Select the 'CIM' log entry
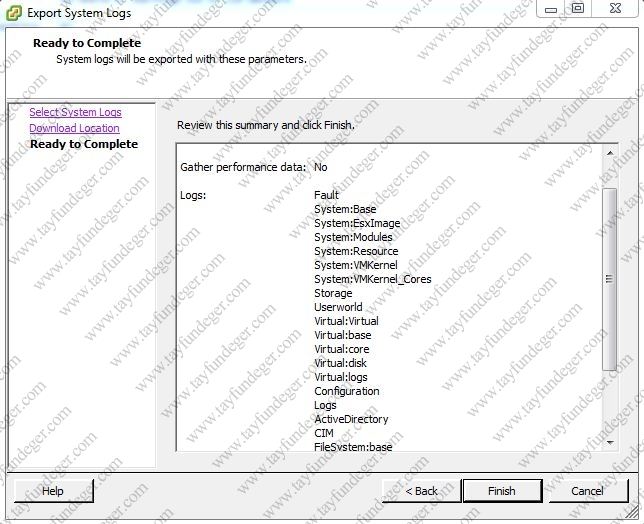This screenshot has width=644, height=524. coord(324,433)
